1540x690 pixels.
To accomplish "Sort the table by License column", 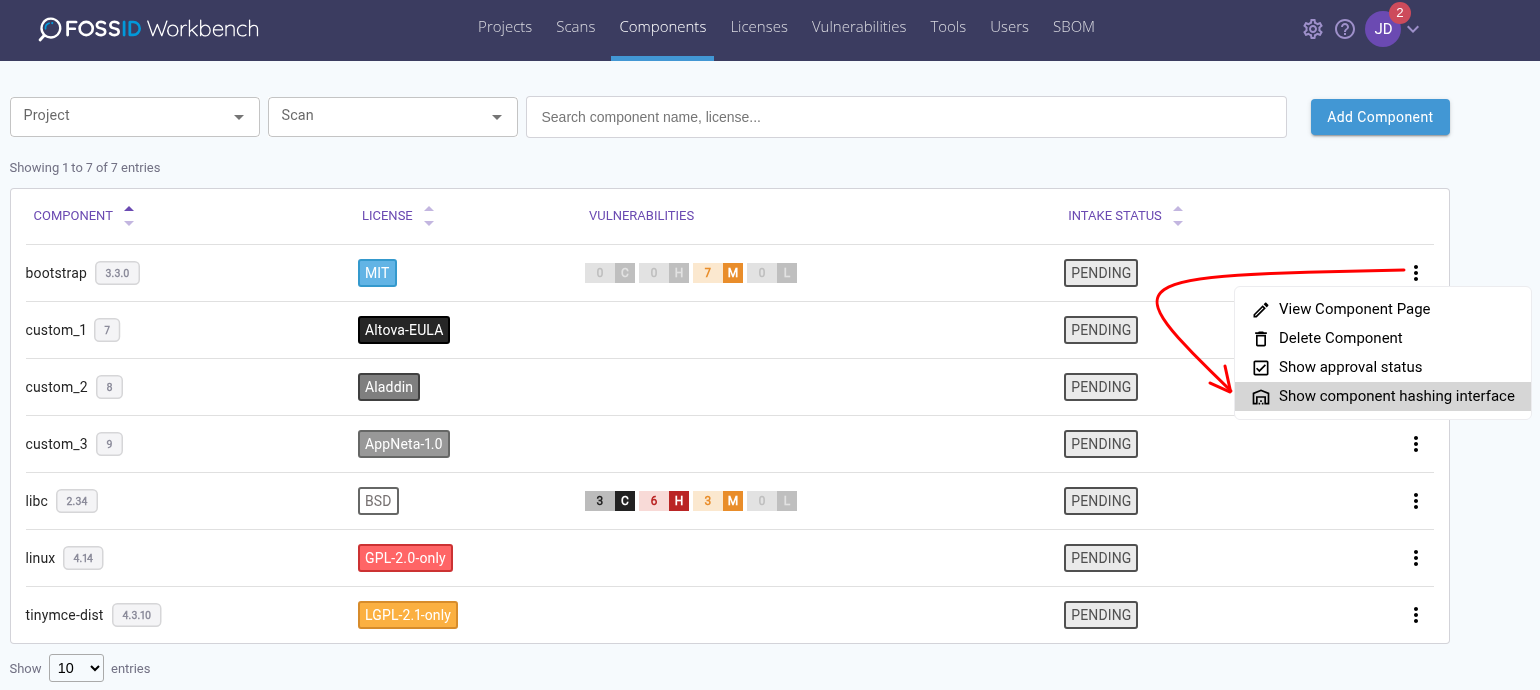I will (x=398, y=216).
